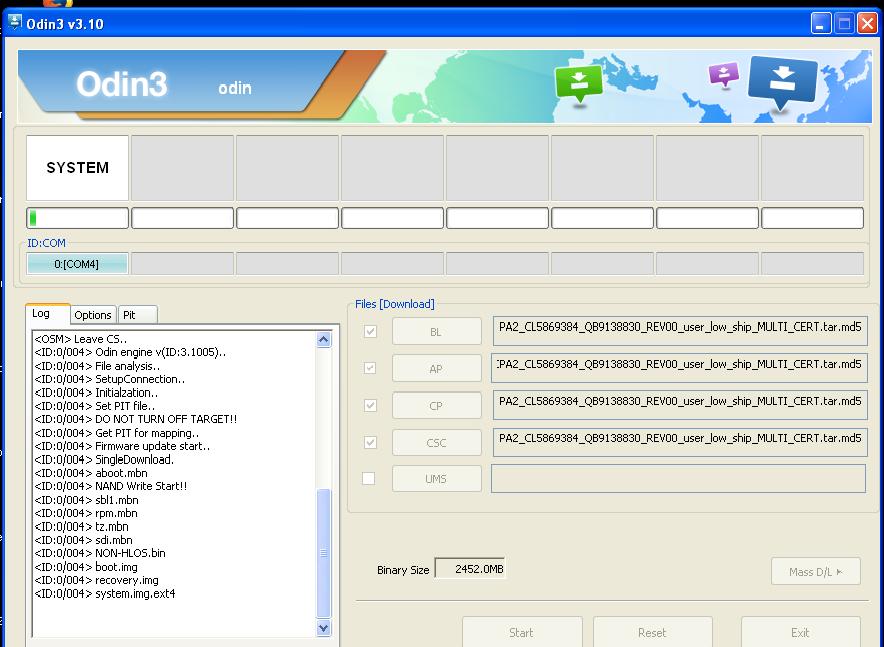Click the log scroll up arrow
Image resolution: width=884 pixels, height=647 pixels.
coord(324,339)
